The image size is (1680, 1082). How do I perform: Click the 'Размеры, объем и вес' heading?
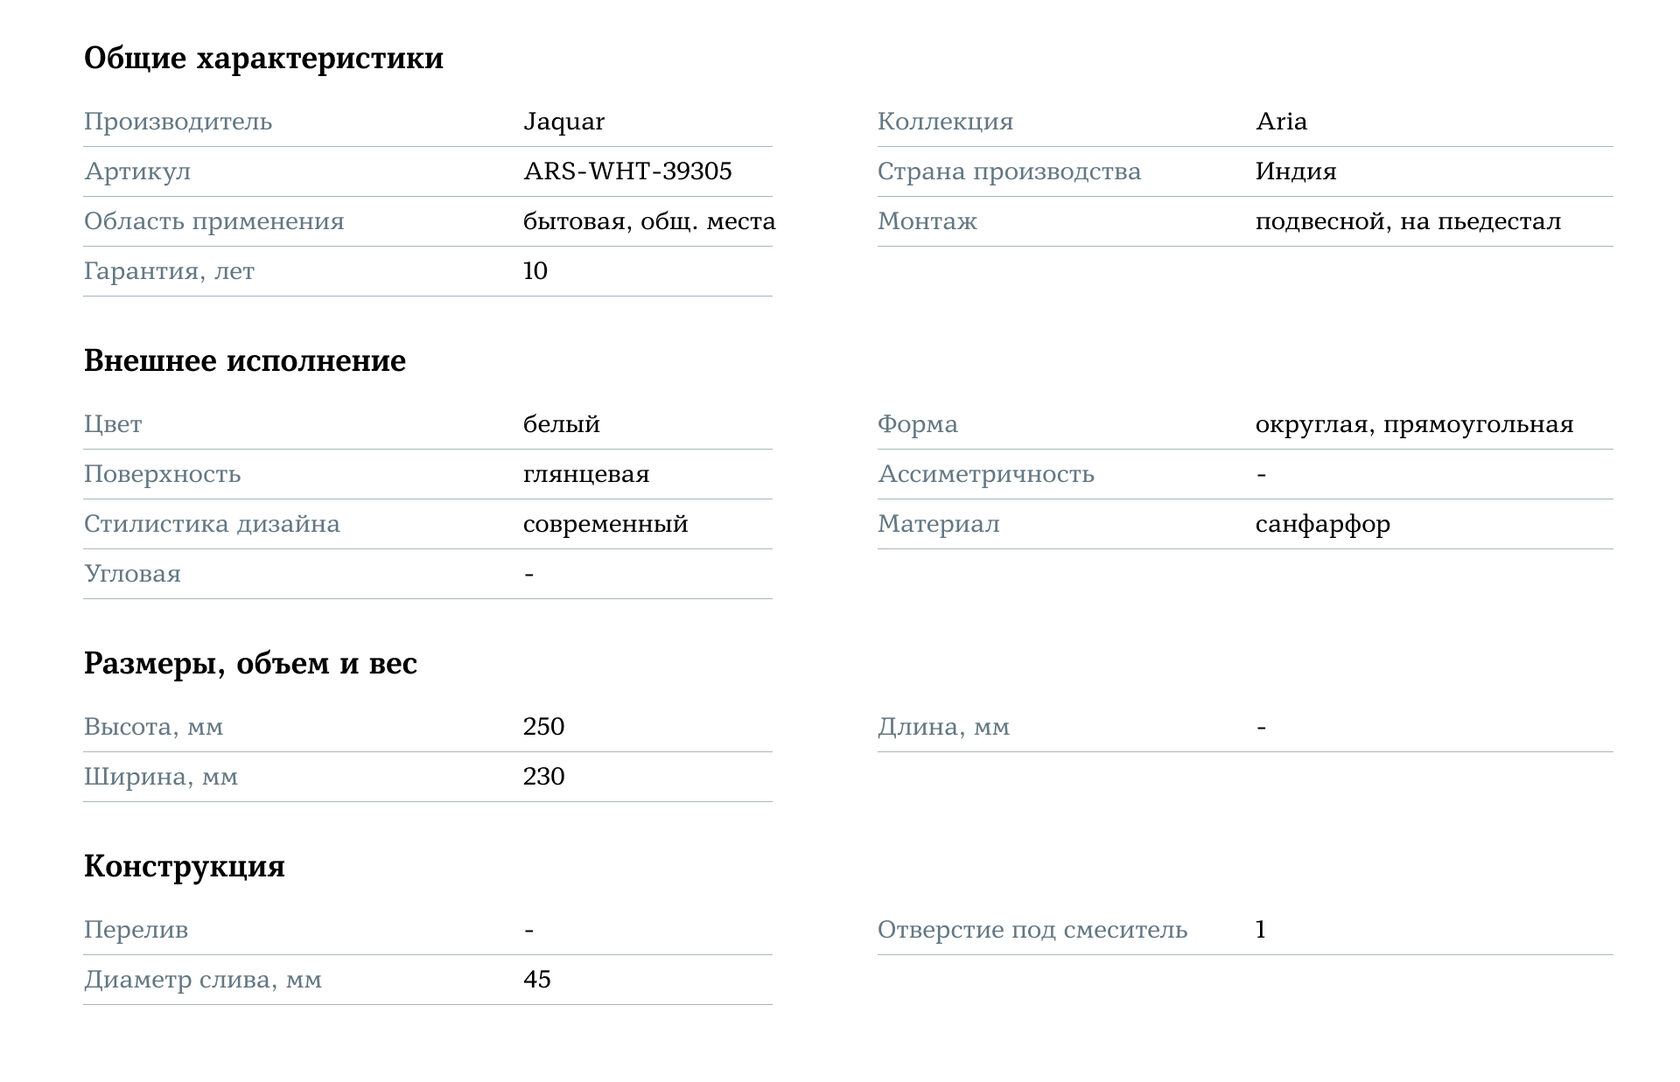pyautogui.click(x=250, y=664)
